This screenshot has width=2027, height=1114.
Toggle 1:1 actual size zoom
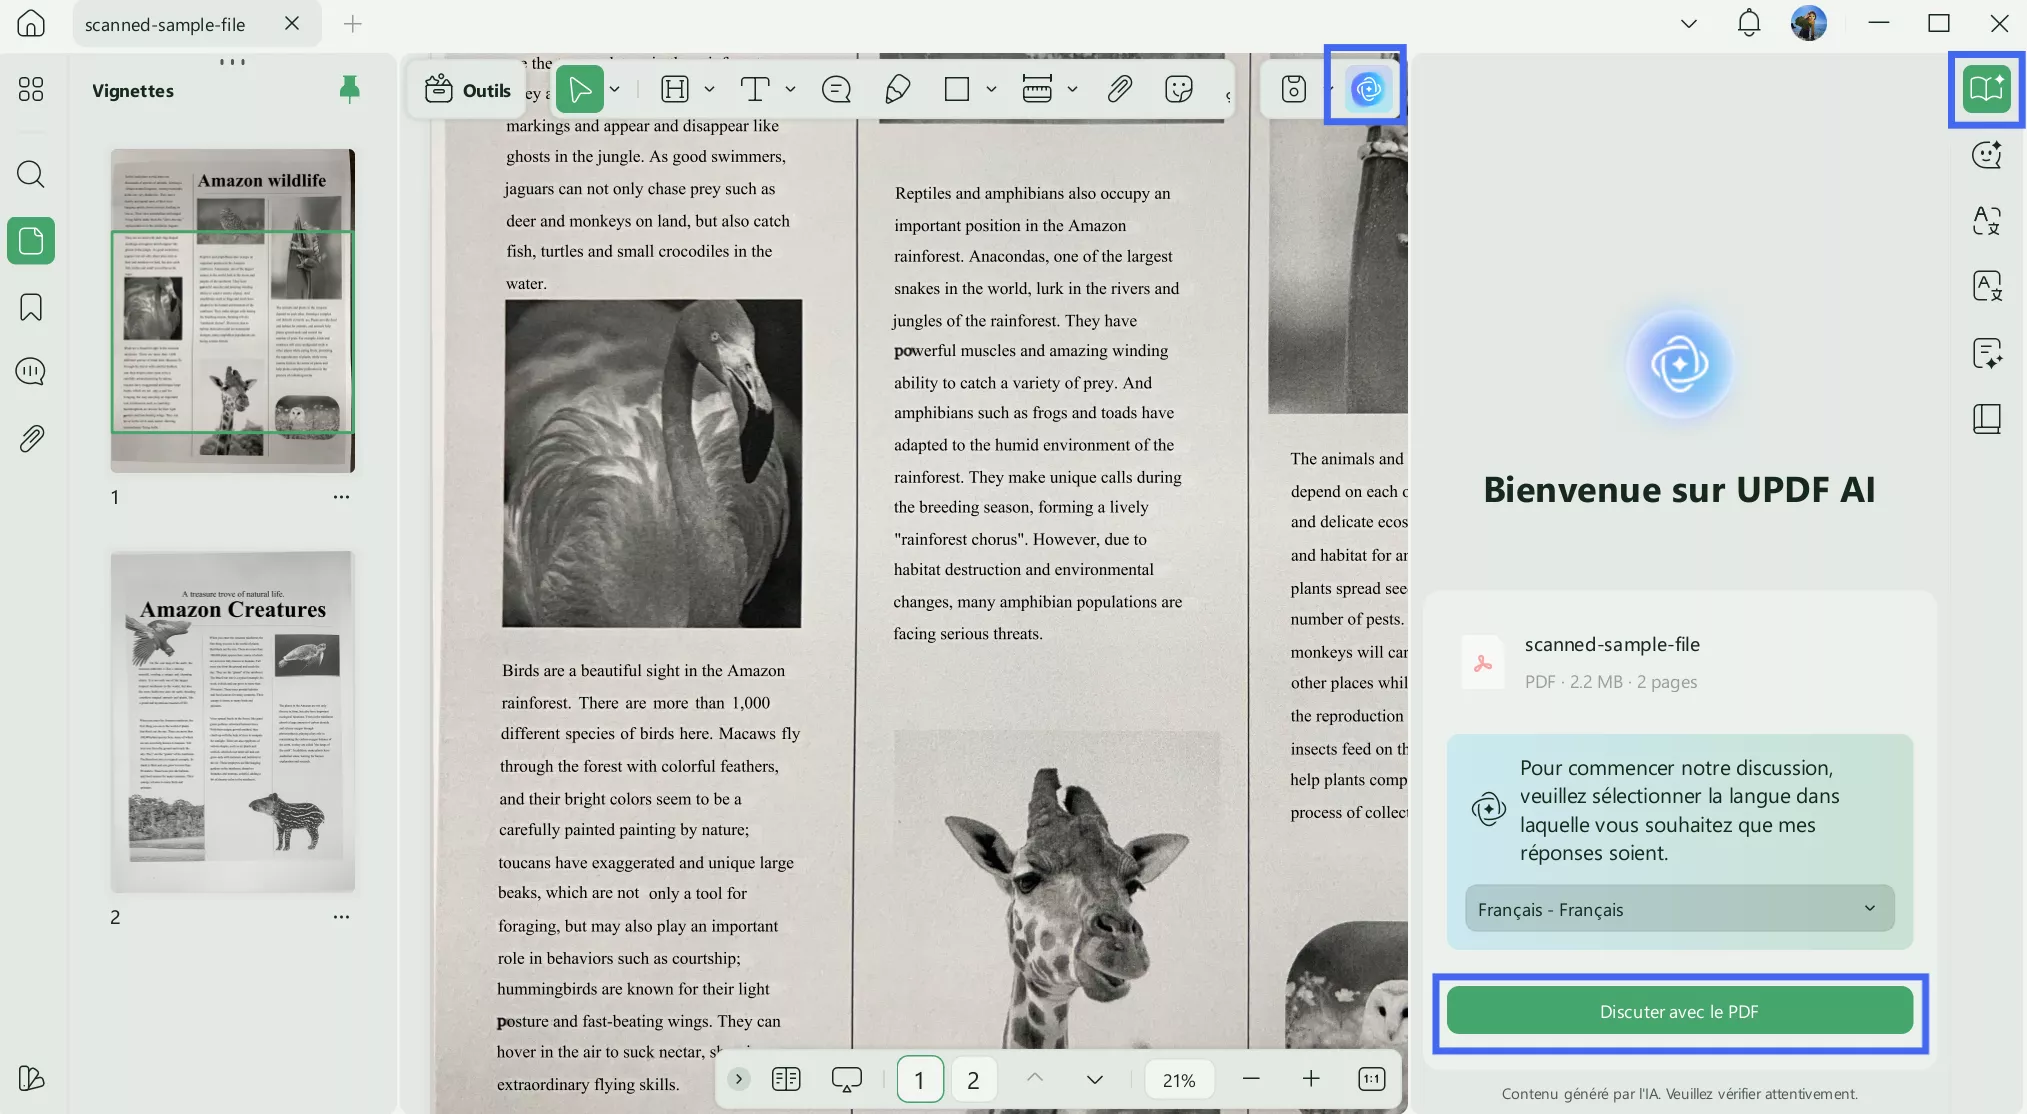click(1371, 1079)
